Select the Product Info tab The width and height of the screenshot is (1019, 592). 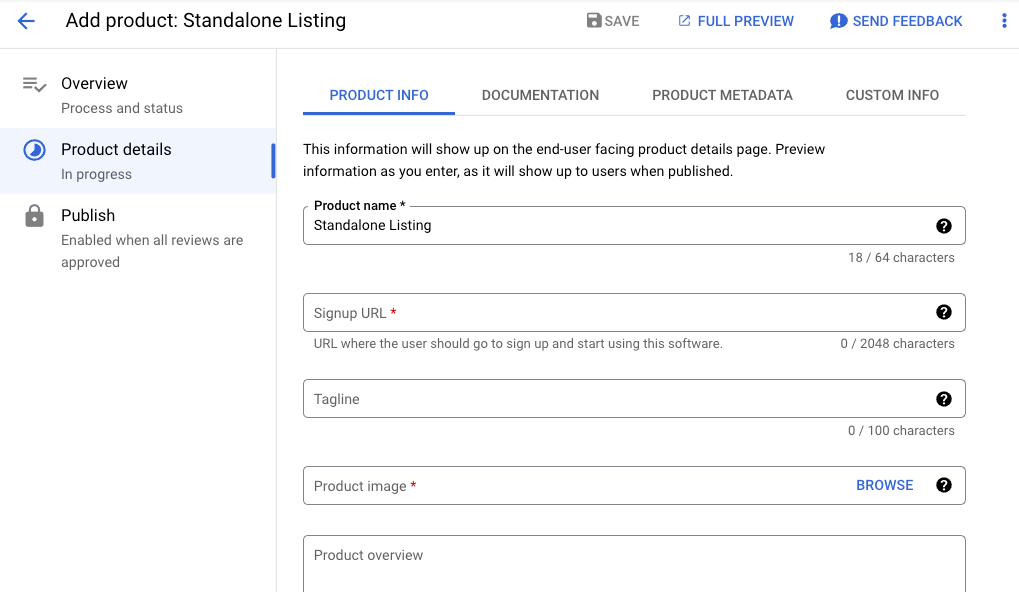pyautogui.click(x=379, y=95)
